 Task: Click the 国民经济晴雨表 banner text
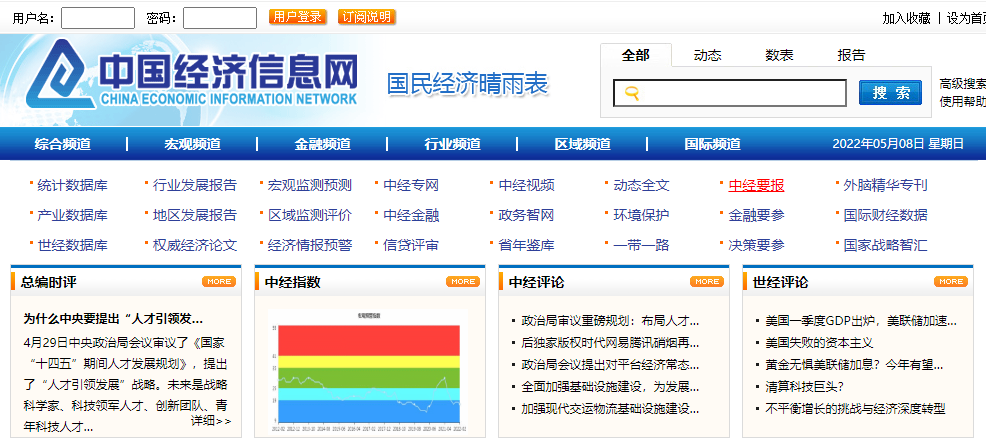pos(467,84)
